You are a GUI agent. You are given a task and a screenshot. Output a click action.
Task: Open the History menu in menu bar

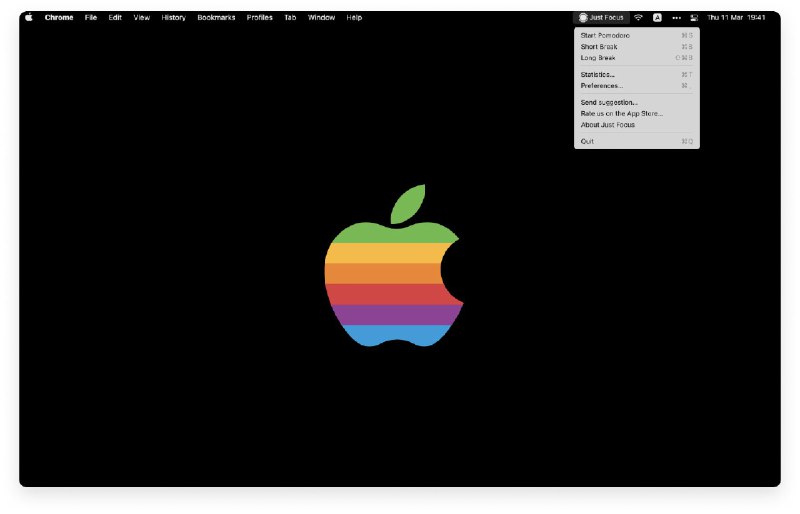173,18
